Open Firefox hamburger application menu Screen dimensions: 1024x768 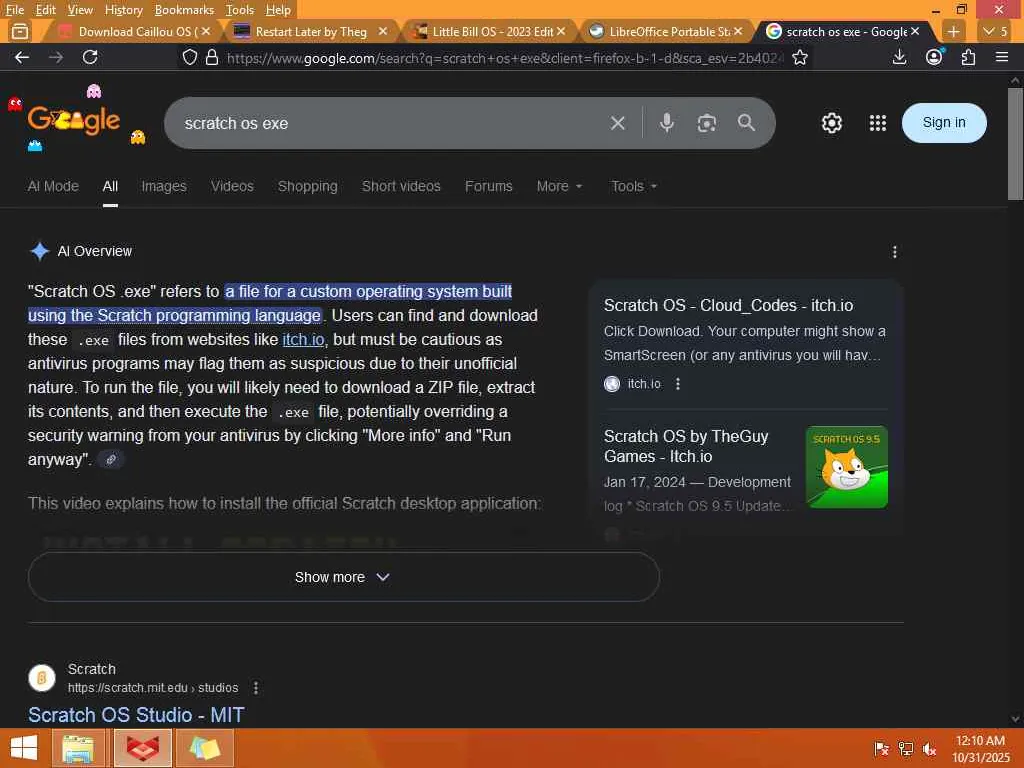click(1002, 57)
